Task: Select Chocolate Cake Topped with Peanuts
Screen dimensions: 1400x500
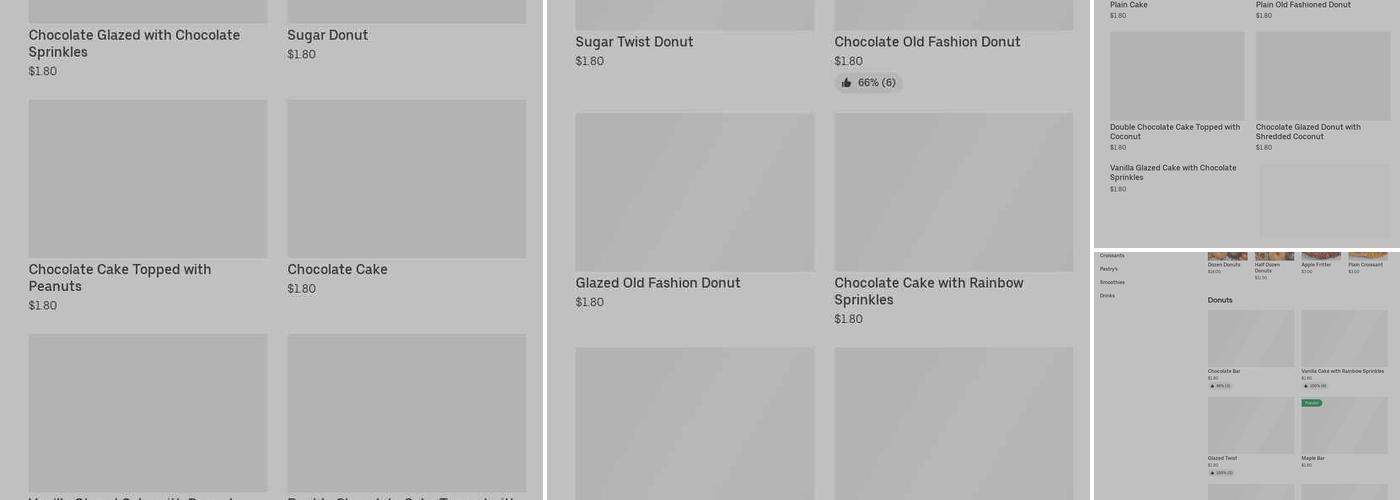Action: tap(120, 277)
